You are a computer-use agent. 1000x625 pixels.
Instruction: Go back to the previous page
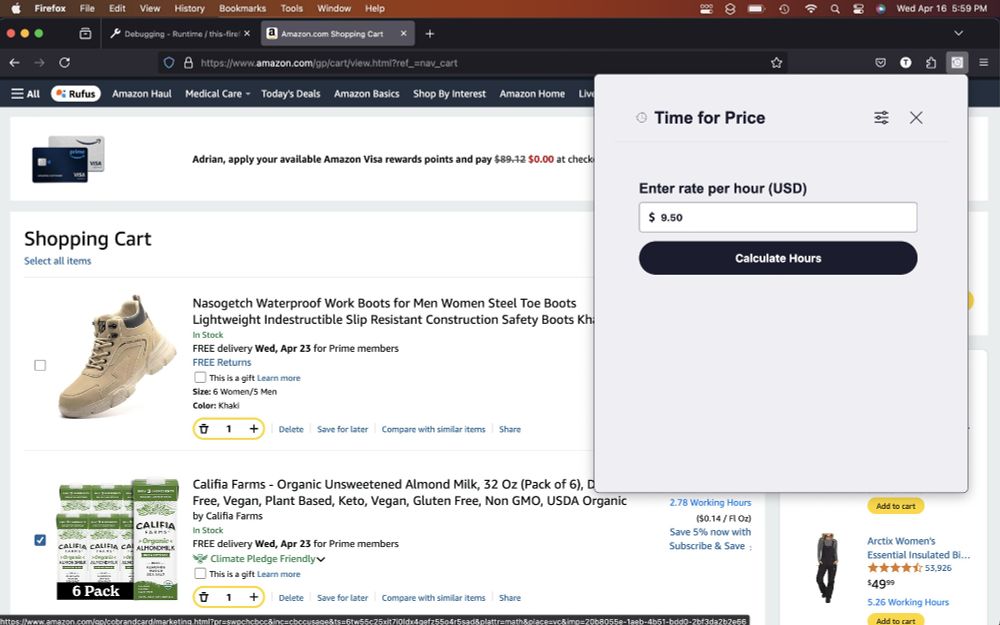pos(15,62)
